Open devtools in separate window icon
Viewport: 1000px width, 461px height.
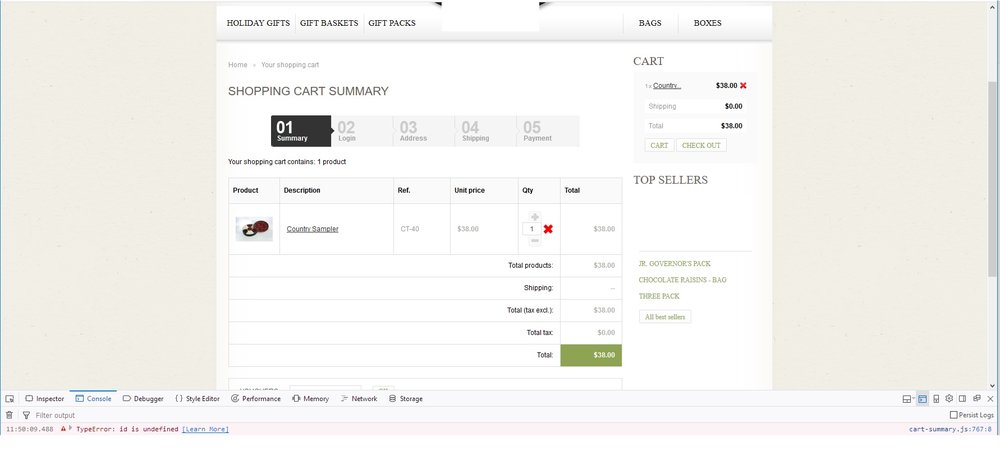976,399
